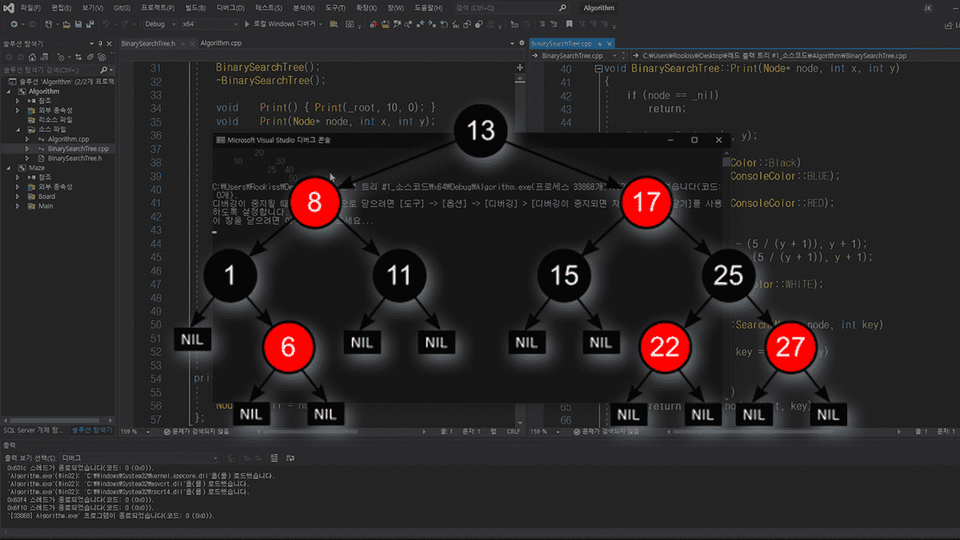Screen dimensions: 960x540
Task: Click the Navigate Backward toolbar icon
Action: [x=13, y=24]
